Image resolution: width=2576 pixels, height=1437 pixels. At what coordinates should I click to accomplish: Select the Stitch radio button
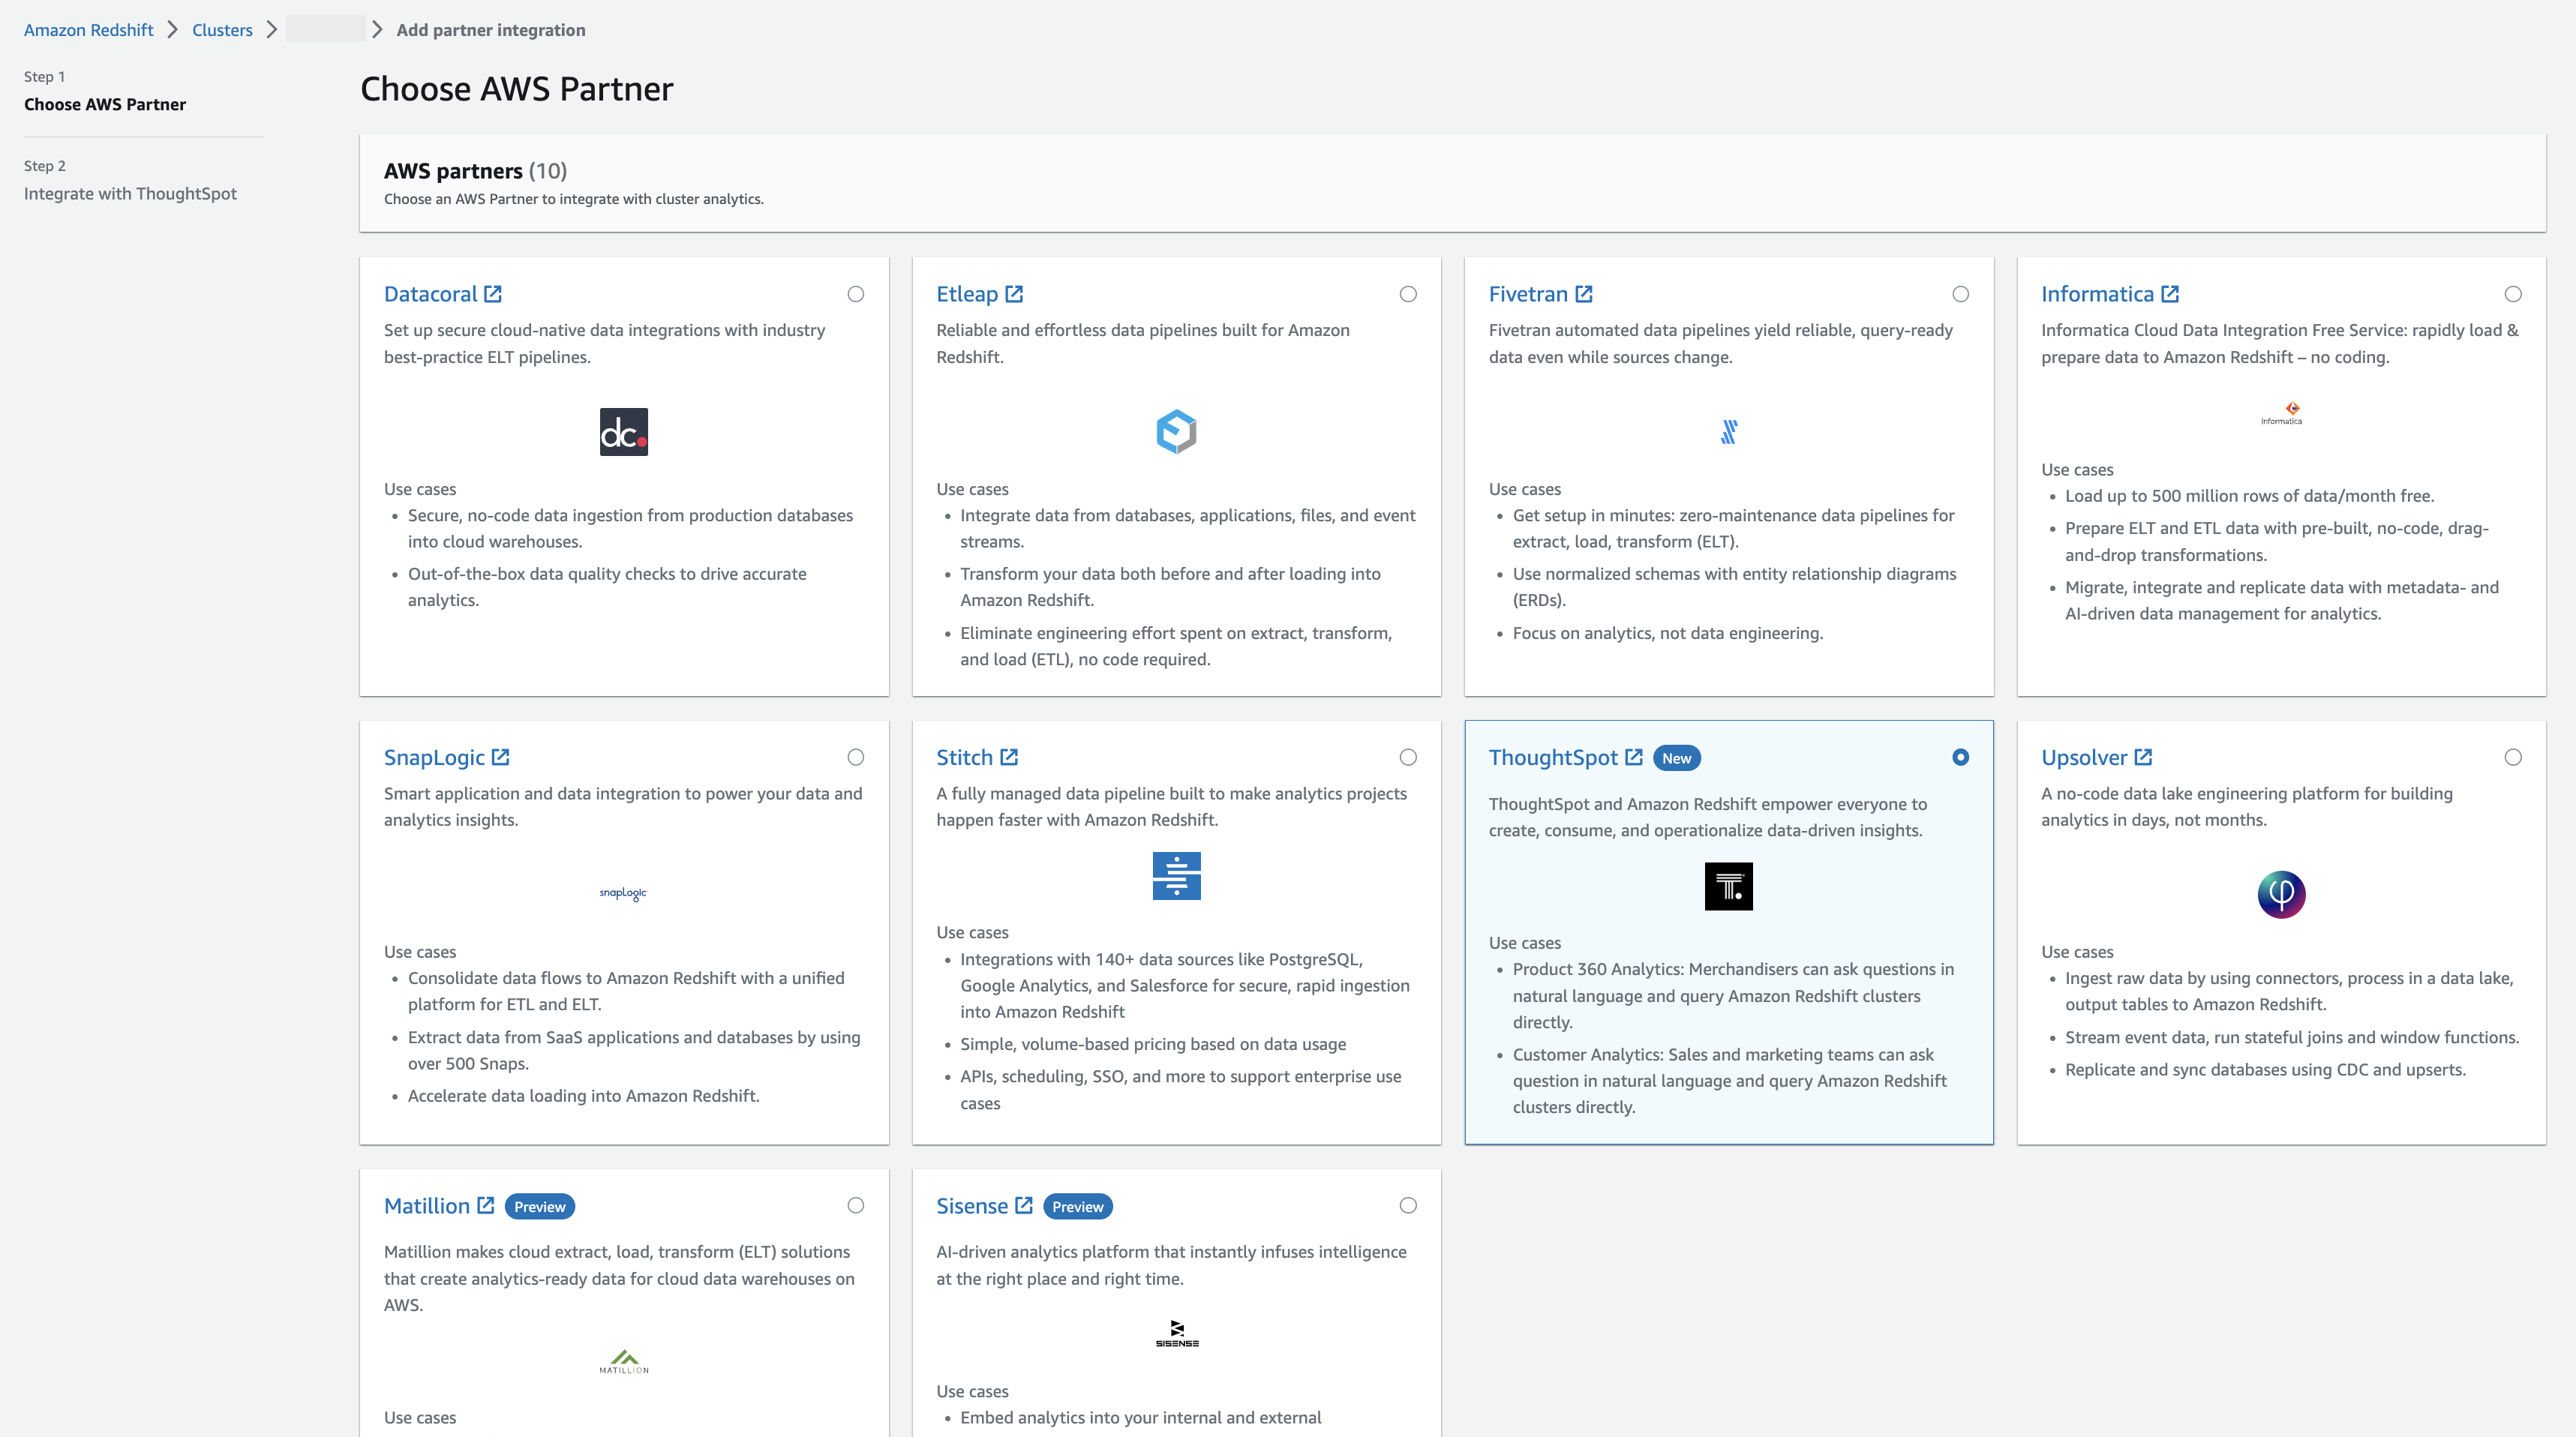tap(1408, 757)
